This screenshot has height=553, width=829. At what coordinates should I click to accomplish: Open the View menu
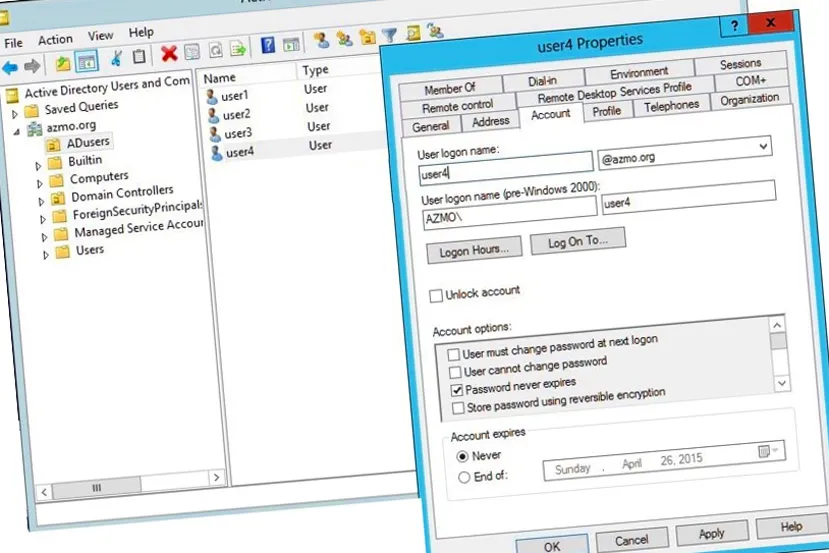(100, 35)
